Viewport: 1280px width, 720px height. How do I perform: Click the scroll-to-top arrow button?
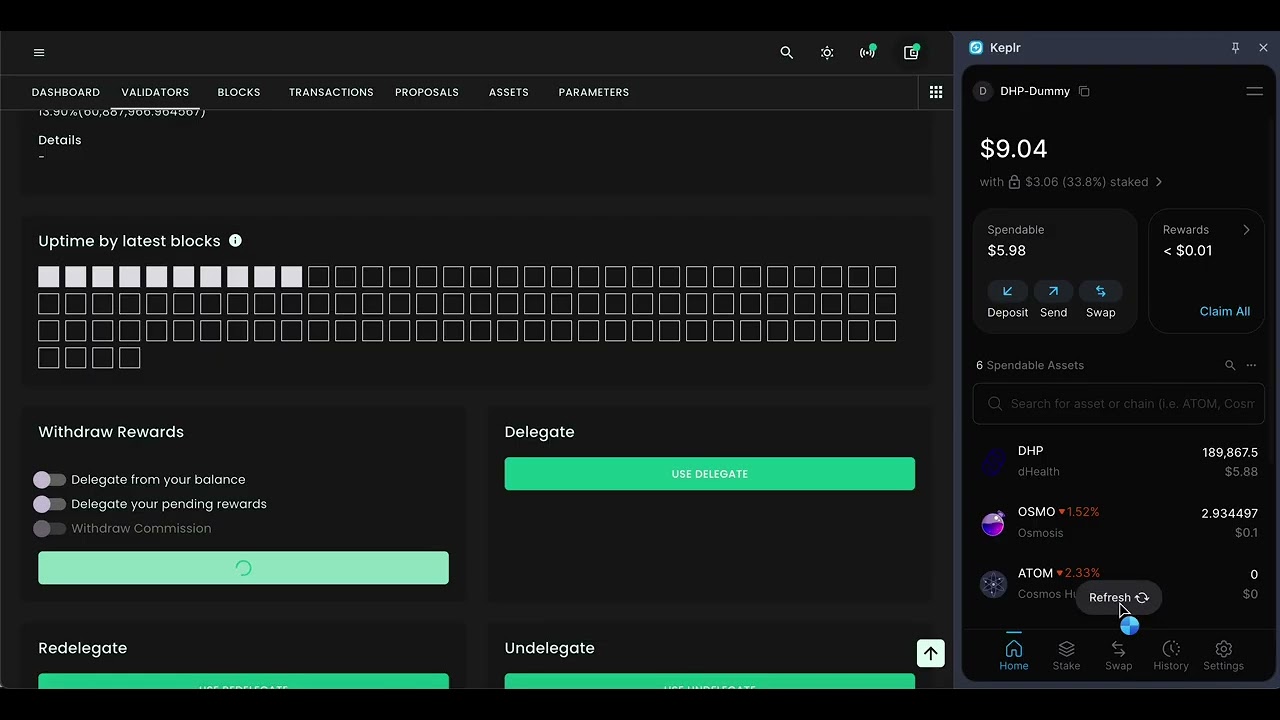click(x=931, y=654)
